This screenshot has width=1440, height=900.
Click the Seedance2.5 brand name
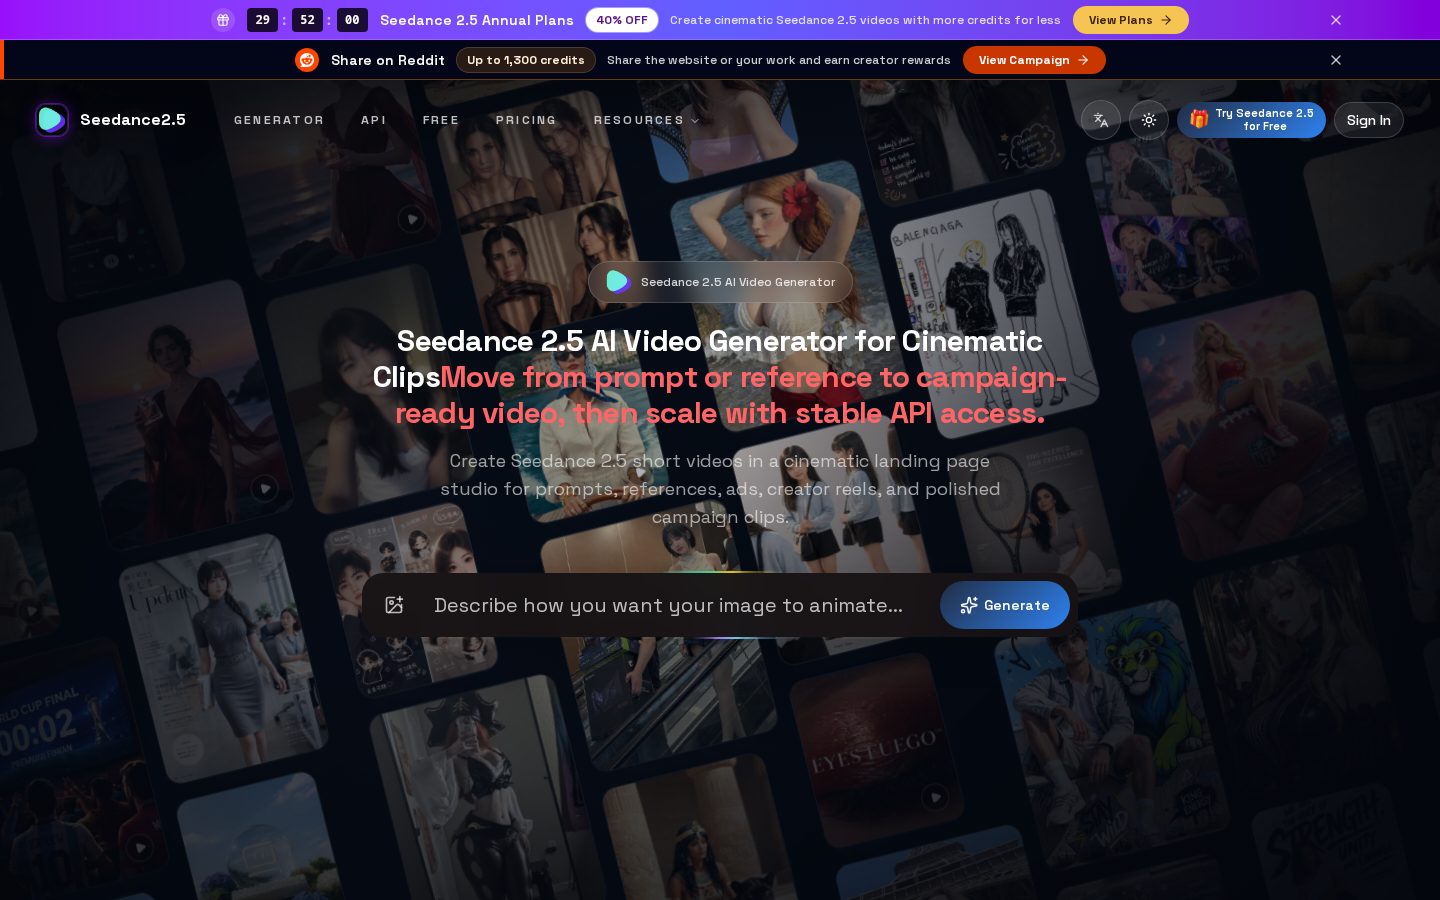point(133,120)
